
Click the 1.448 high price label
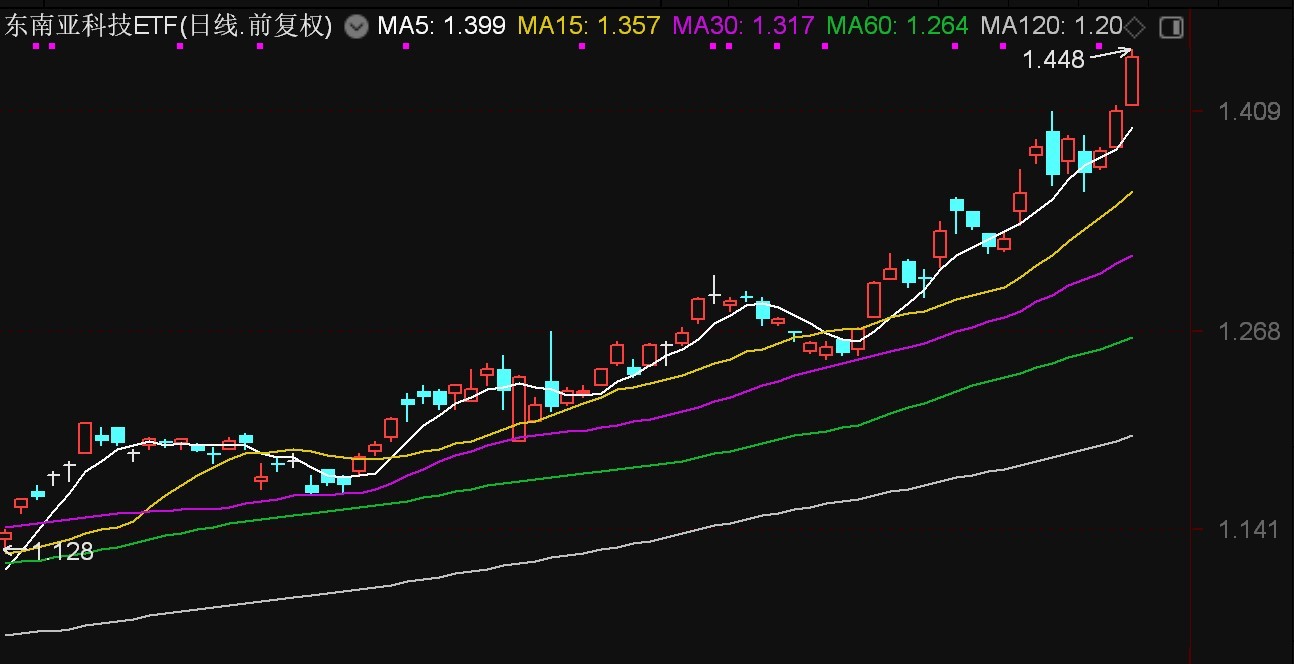point(1053,60)
